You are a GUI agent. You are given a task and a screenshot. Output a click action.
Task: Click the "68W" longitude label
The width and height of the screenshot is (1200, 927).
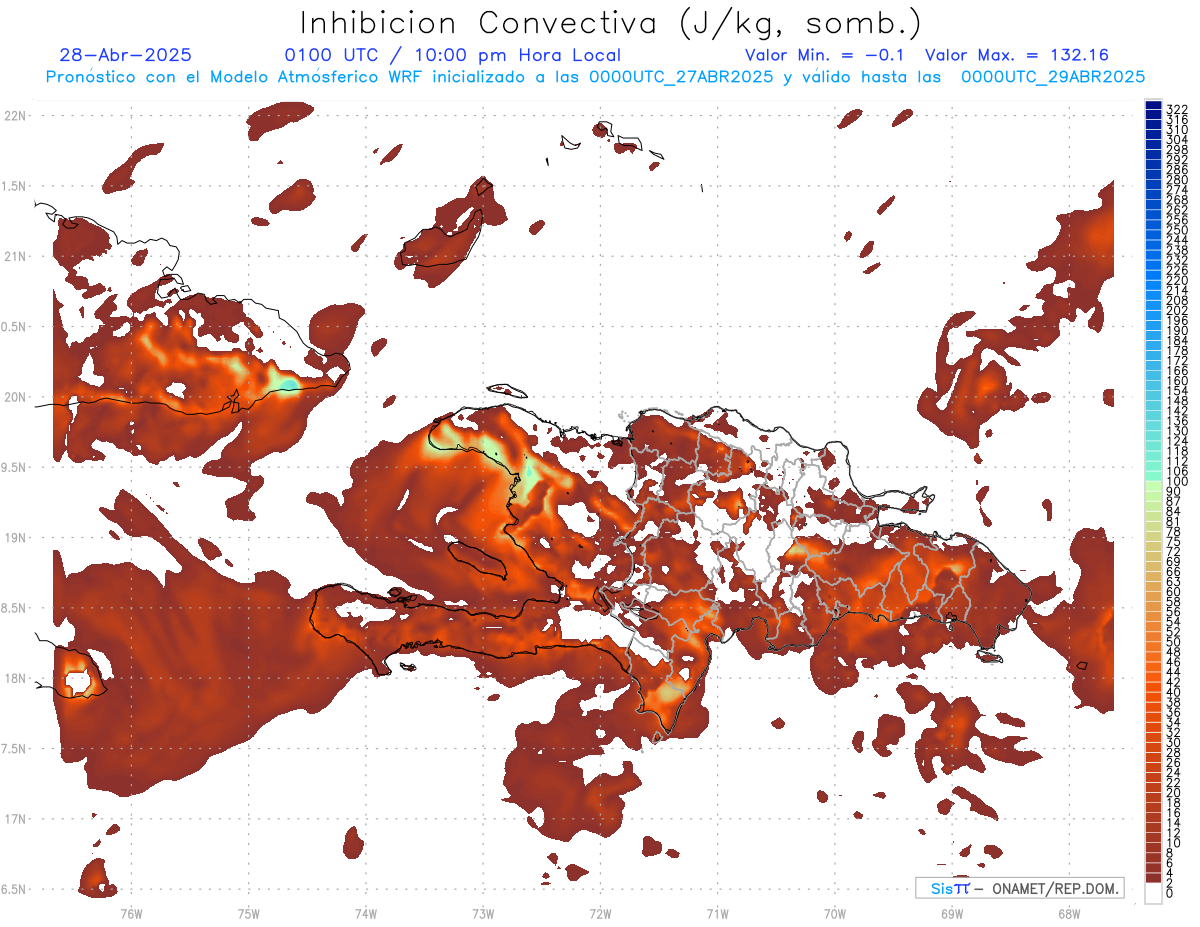[1068, 913]
